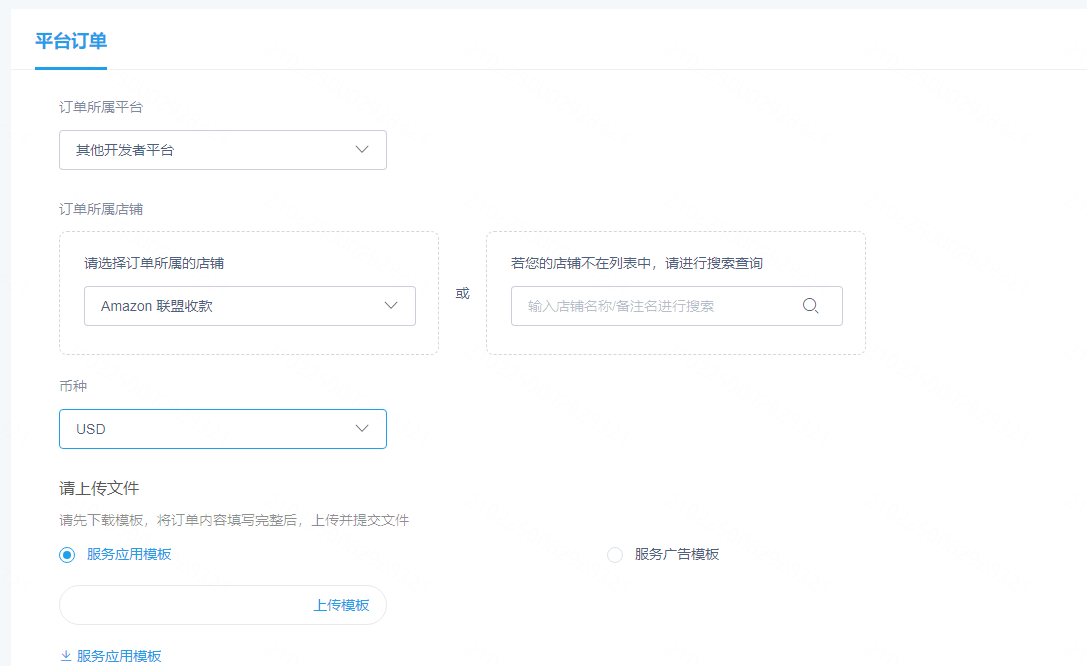This screenshot has height=666, width=1087.
Task: Click the chevron arrow in USD box
Action: pos(362,429)
